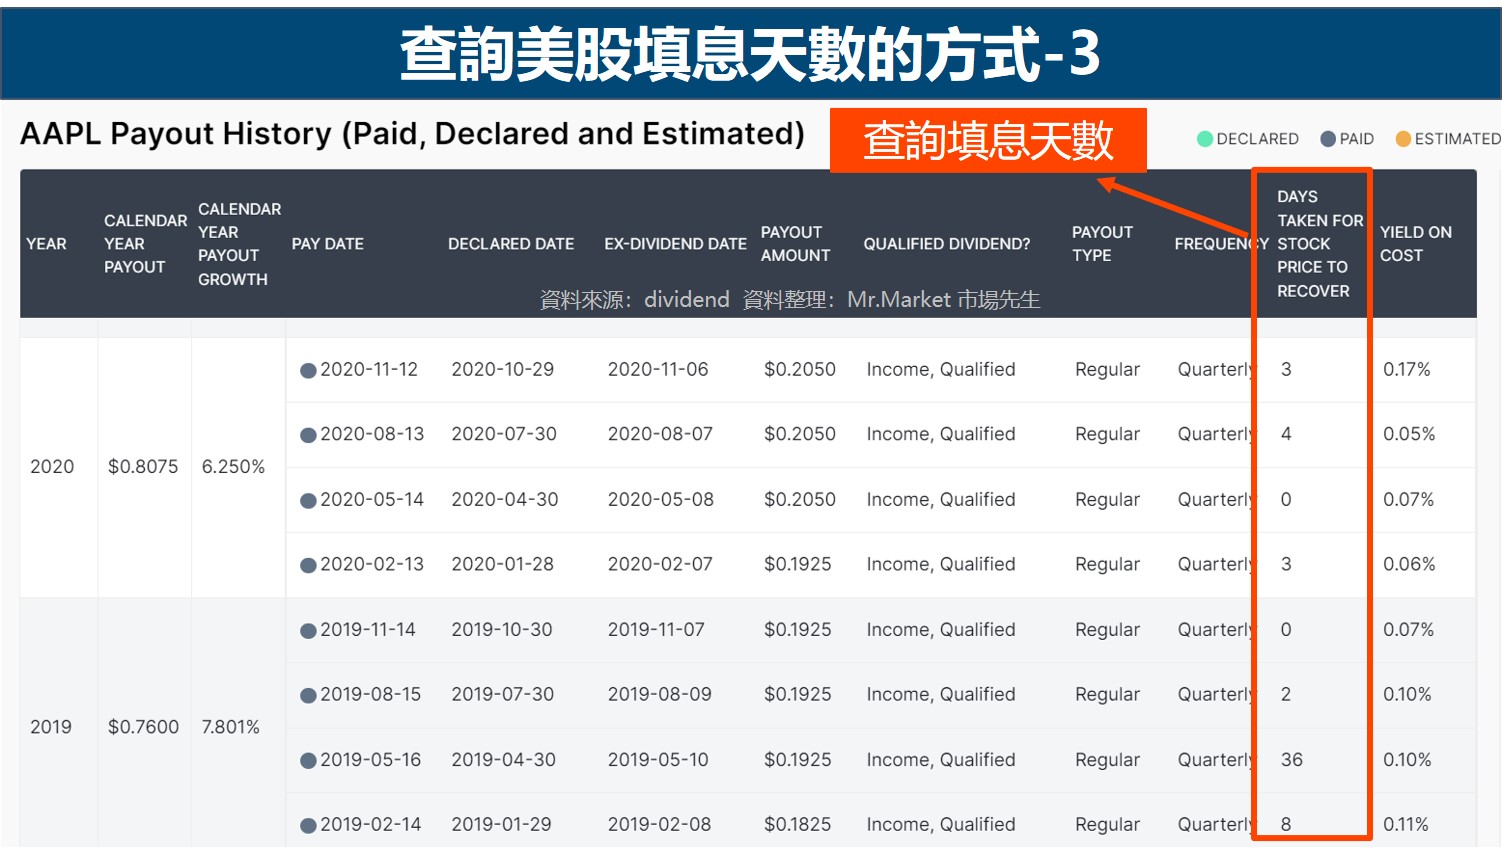Click paid status dot beside 2019-02-14
Viewport: 1502px width, 848px height.
[x=309, y=826]
